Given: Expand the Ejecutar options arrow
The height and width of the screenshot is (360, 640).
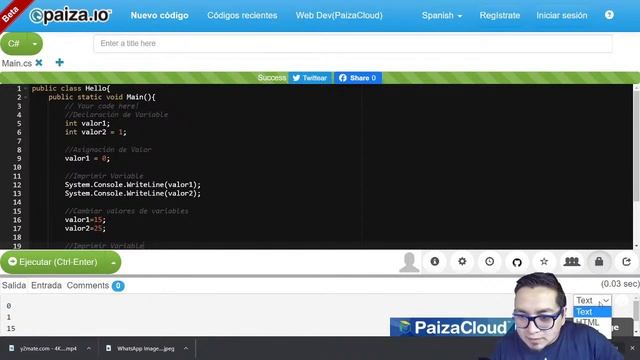Looking at the screenshot, I should [x=113, y=262].
